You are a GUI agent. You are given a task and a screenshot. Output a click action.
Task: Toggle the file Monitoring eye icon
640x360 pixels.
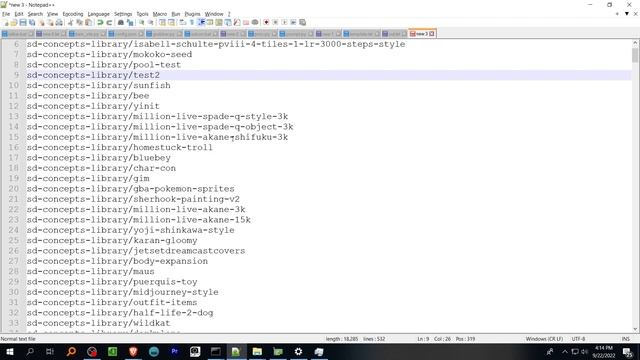[x=255, y=22]
